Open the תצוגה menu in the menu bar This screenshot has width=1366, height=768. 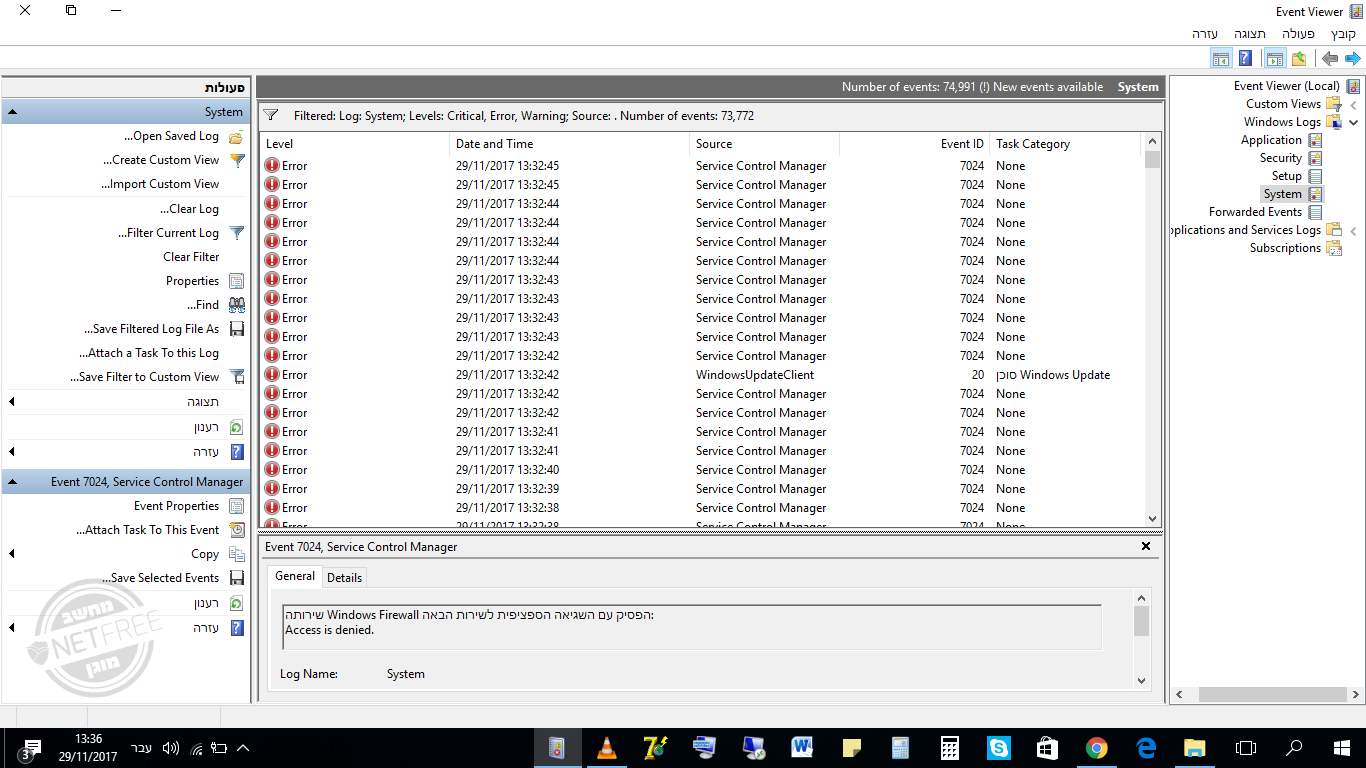click(1250, 34)
